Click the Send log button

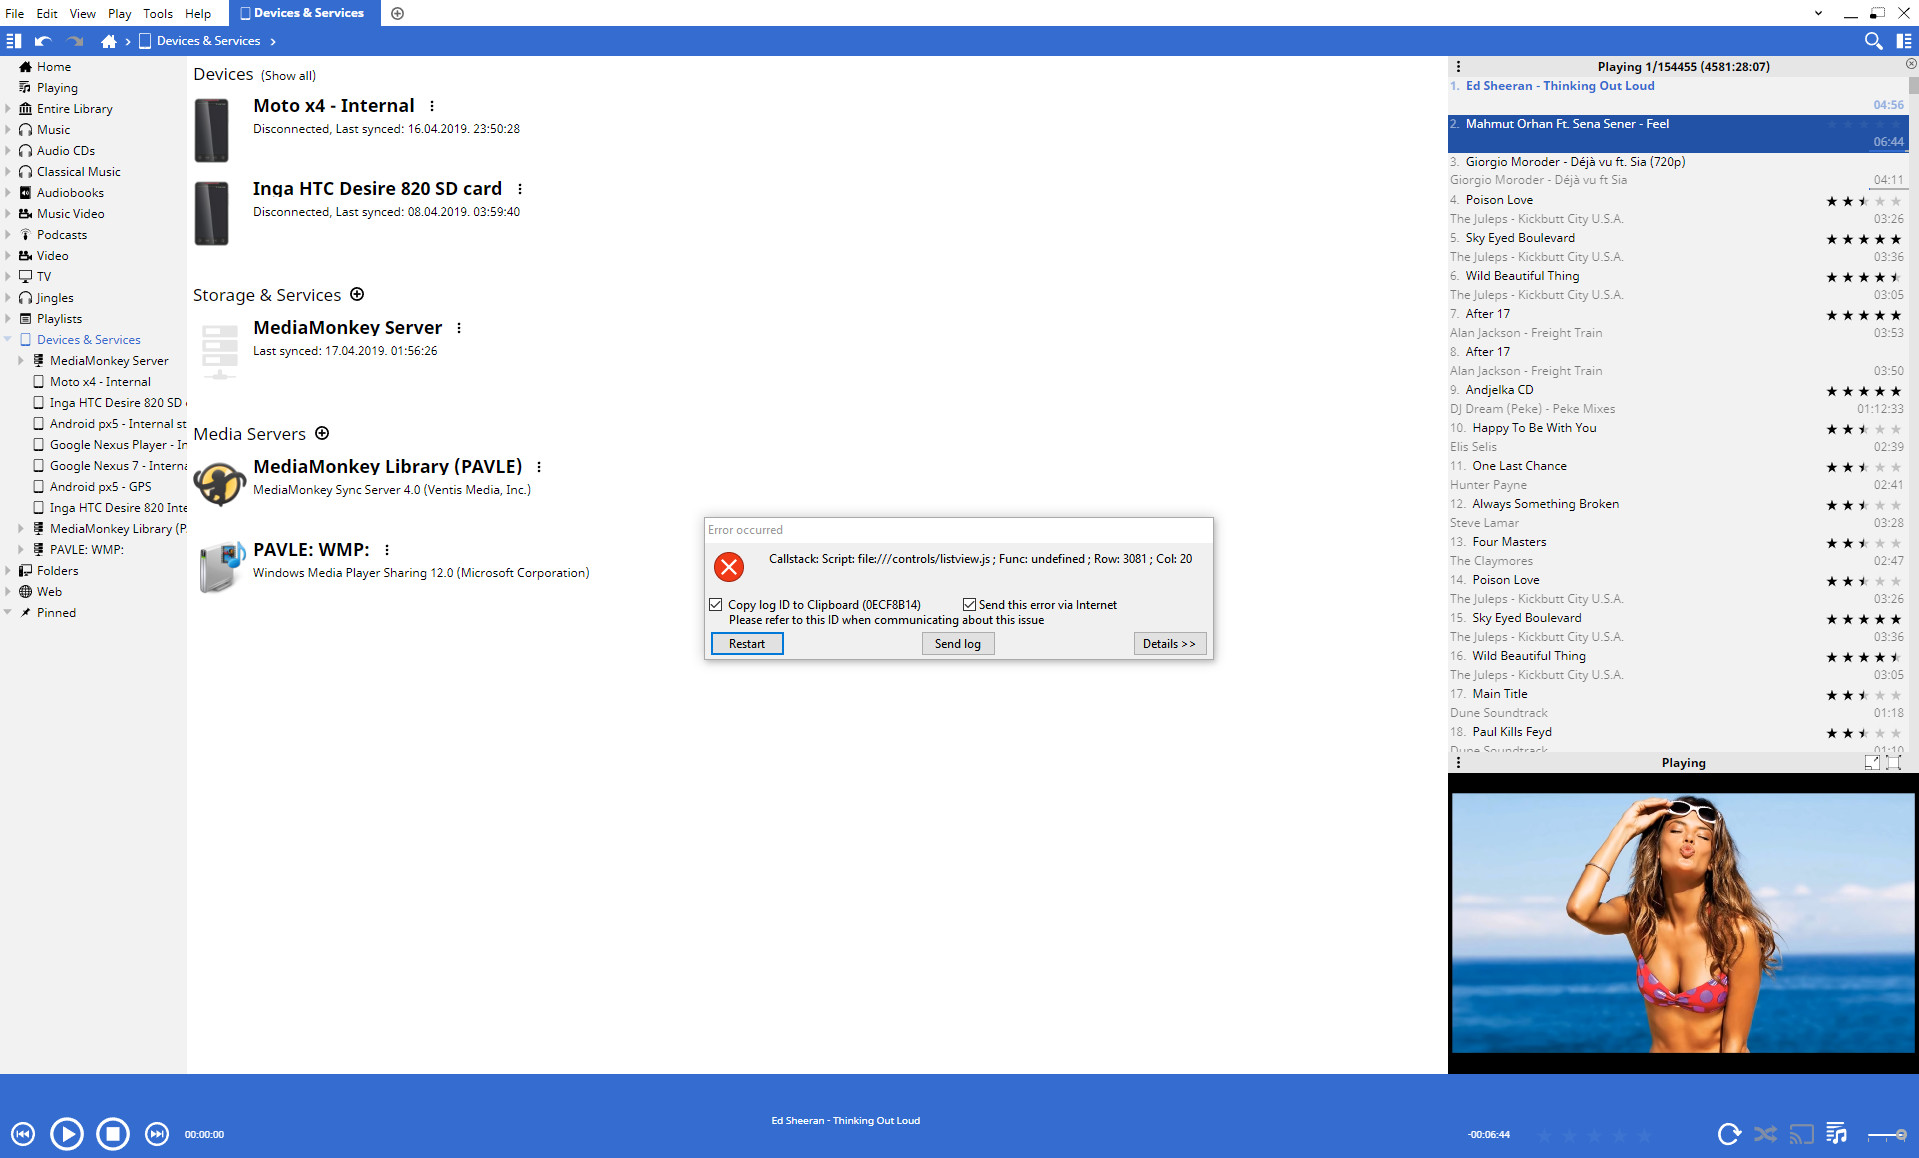957,644
